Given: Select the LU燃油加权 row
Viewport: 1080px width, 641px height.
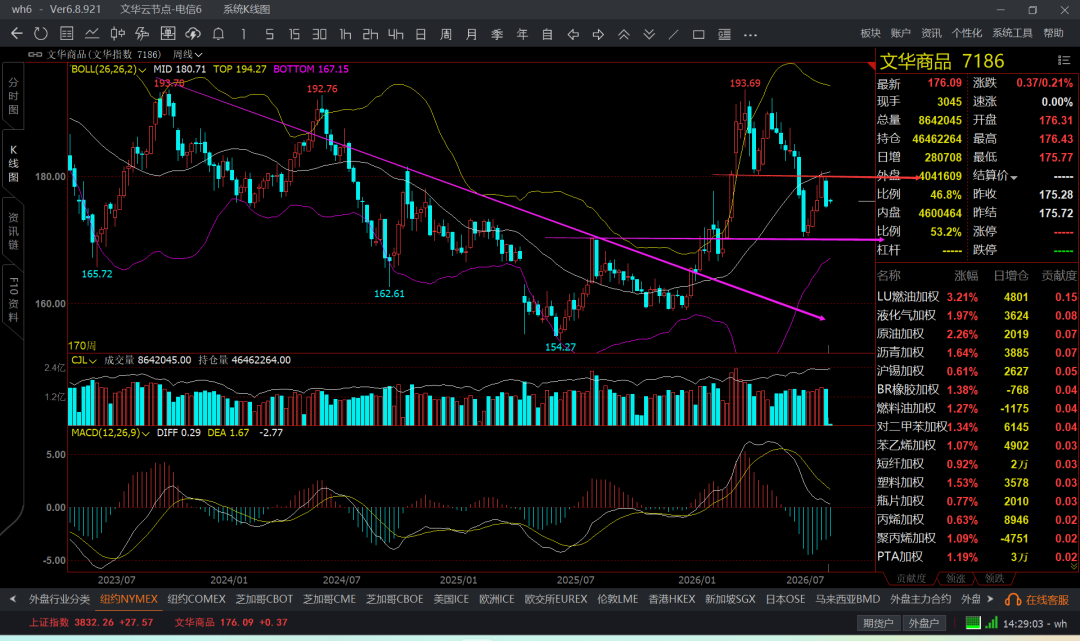Looking at the screenshot, I should click(977, 297).
